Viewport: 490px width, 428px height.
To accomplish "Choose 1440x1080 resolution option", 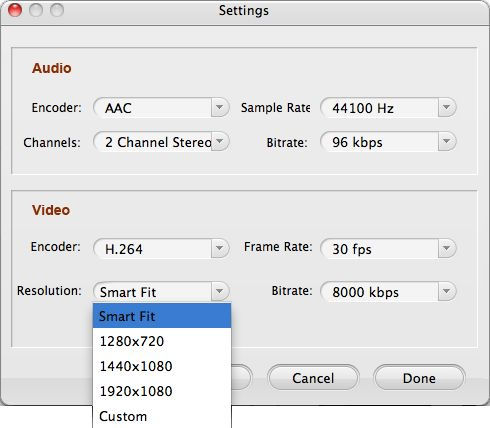I will pos(162,366).
